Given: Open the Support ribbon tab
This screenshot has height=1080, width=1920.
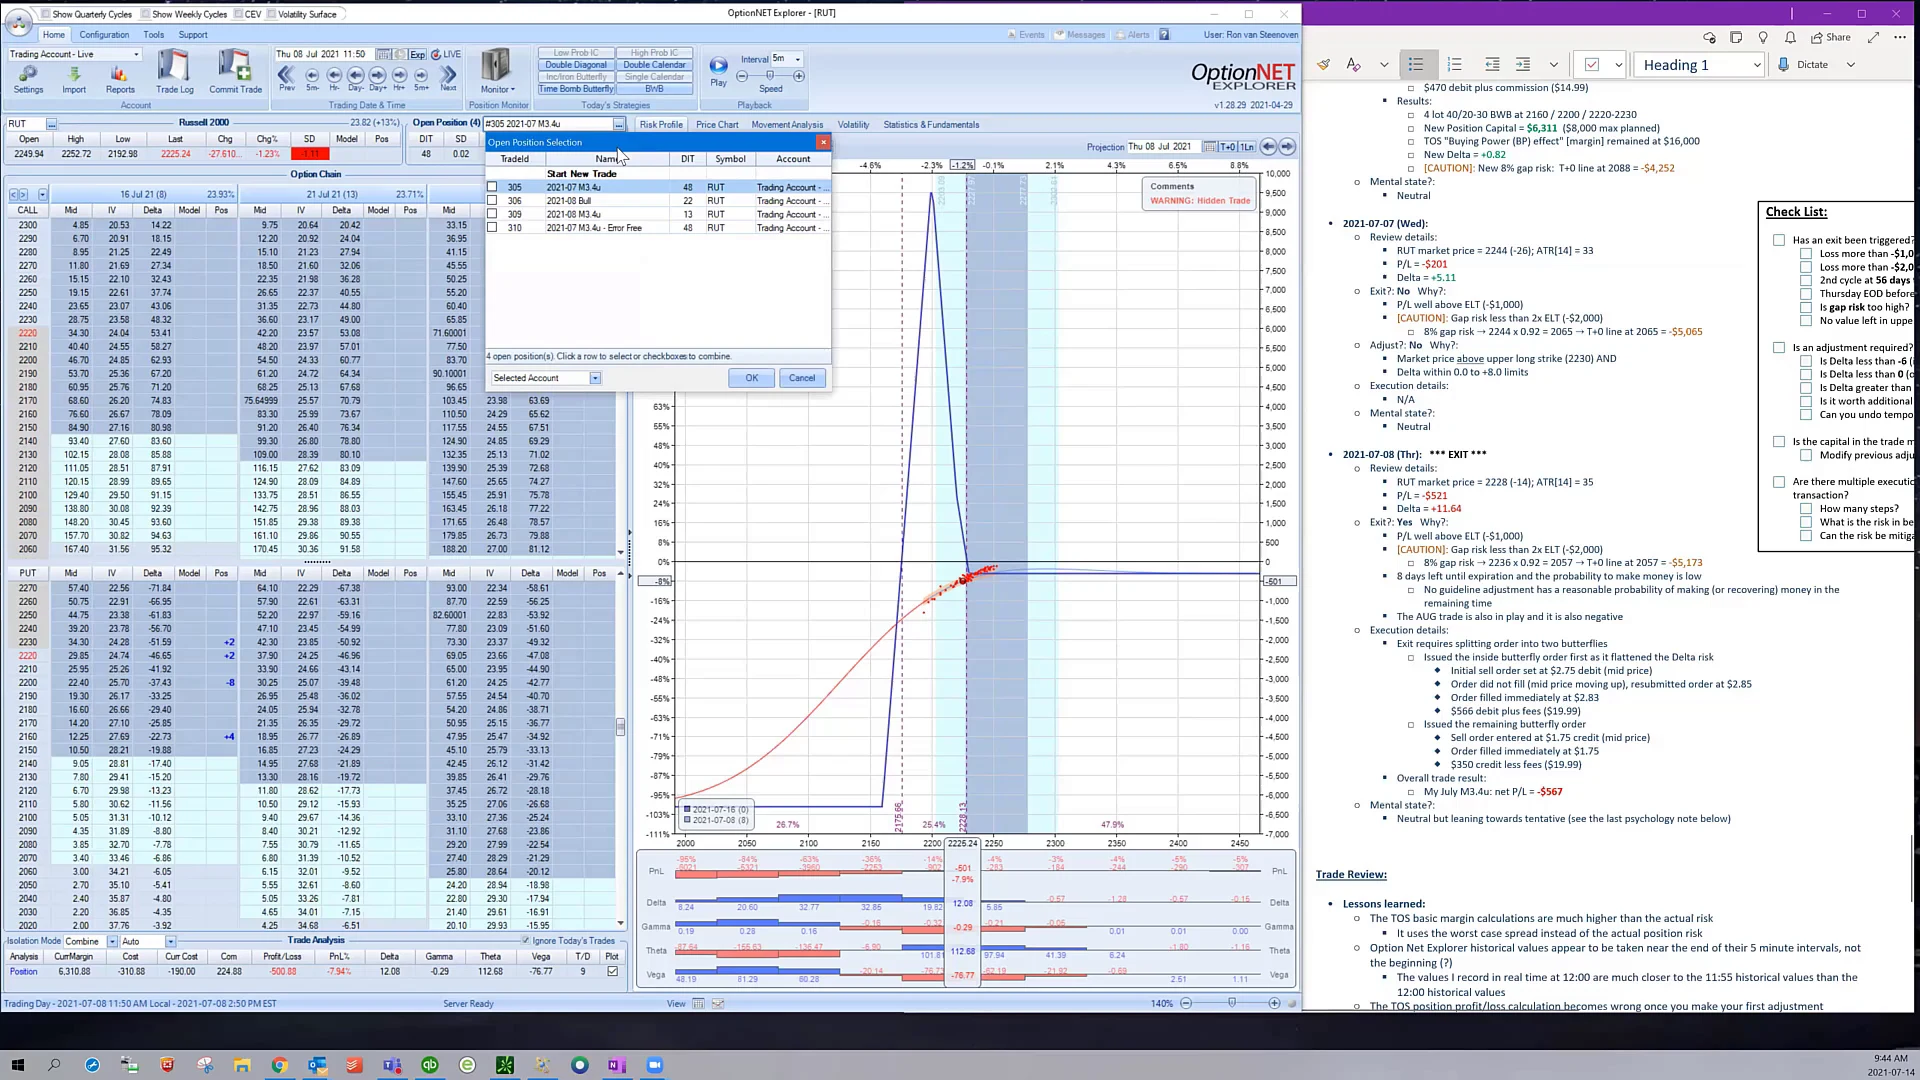Looking at the screenshot, I should tap(193, 35).
